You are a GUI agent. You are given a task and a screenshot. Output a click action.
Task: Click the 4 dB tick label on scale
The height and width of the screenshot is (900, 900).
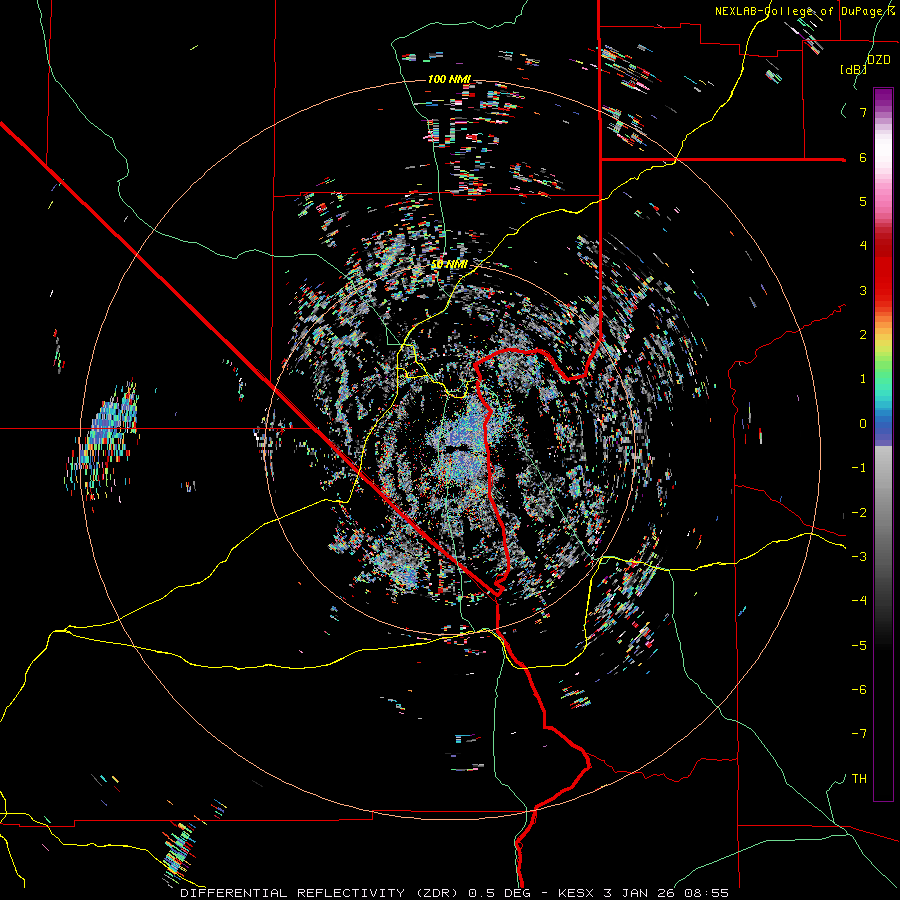863,246
